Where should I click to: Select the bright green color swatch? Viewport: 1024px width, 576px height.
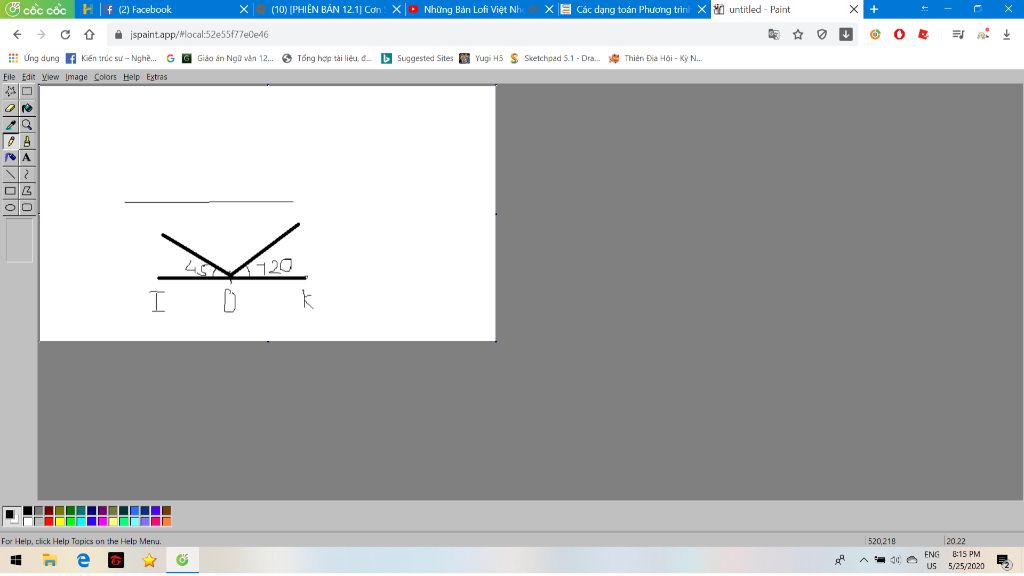71,521
